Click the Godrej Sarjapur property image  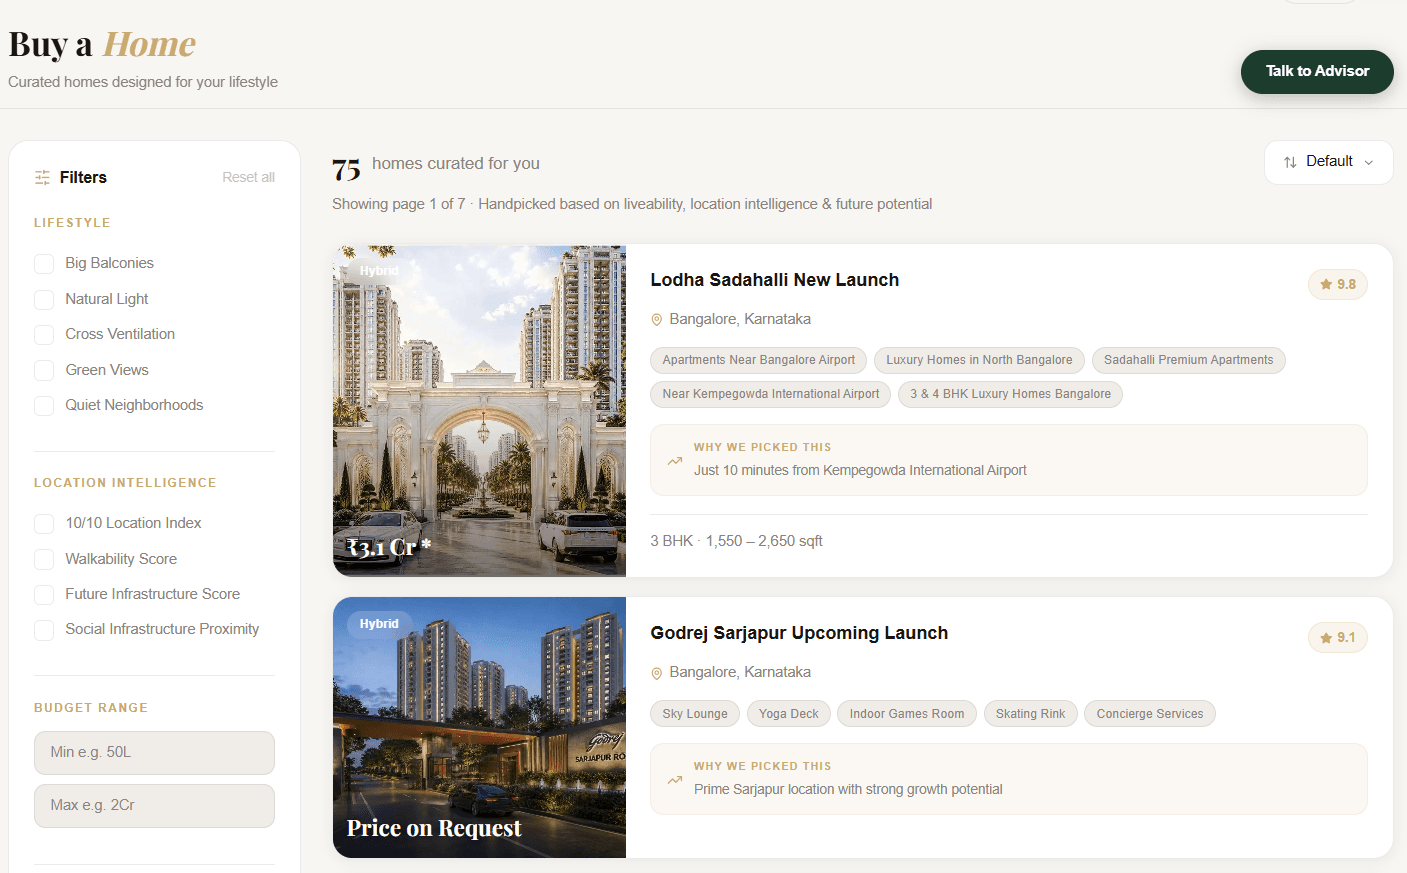point(479,728)
